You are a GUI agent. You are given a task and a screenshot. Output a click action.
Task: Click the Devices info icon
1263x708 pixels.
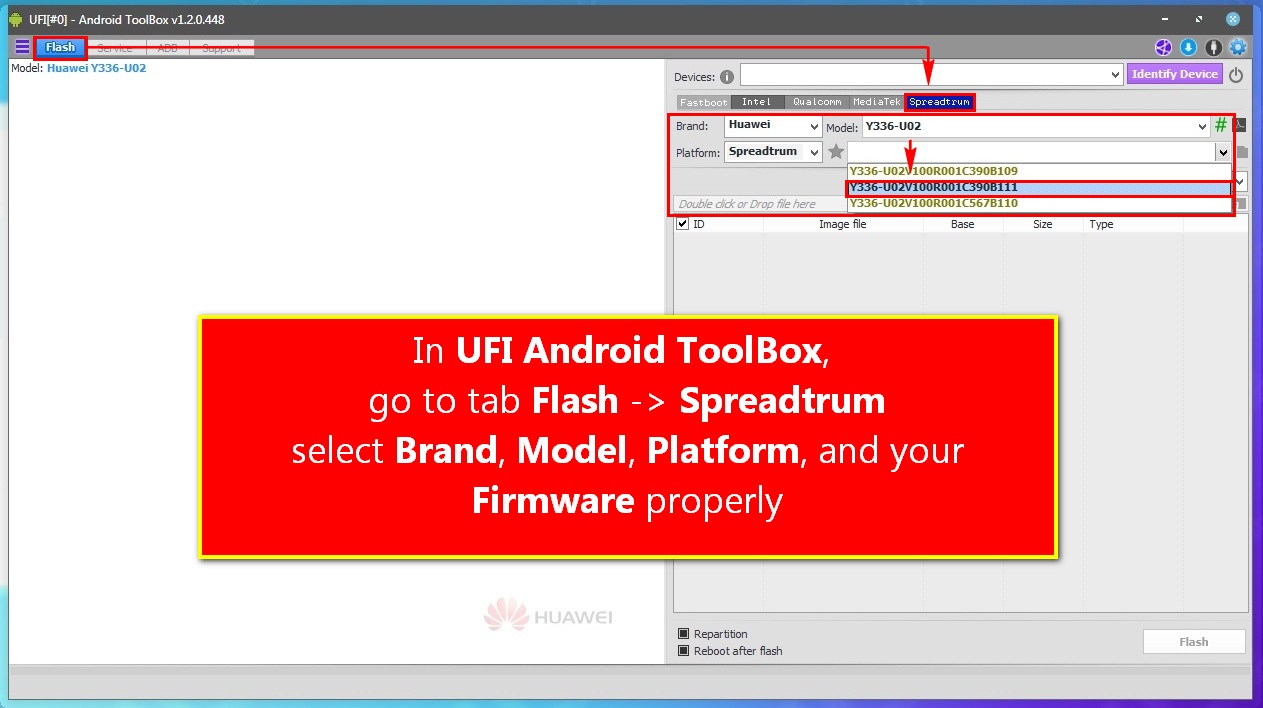tap(727, 76)
